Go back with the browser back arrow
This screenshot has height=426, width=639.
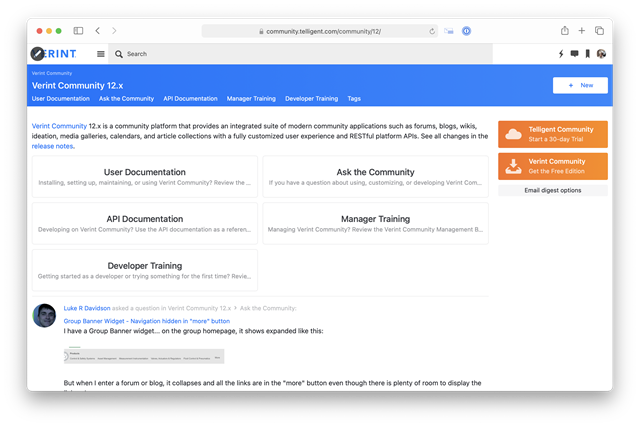coord(98,31)
